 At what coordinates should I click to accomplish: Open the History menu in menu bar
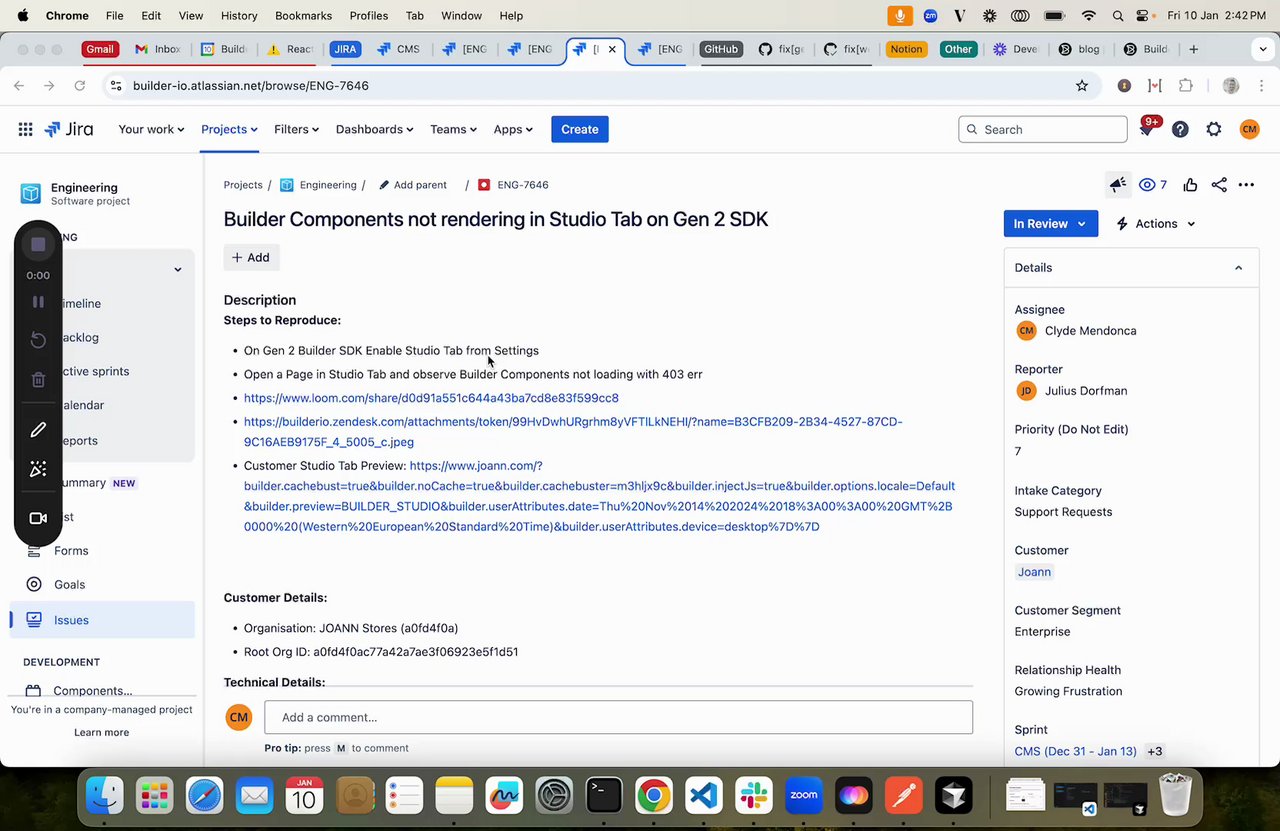239,16
